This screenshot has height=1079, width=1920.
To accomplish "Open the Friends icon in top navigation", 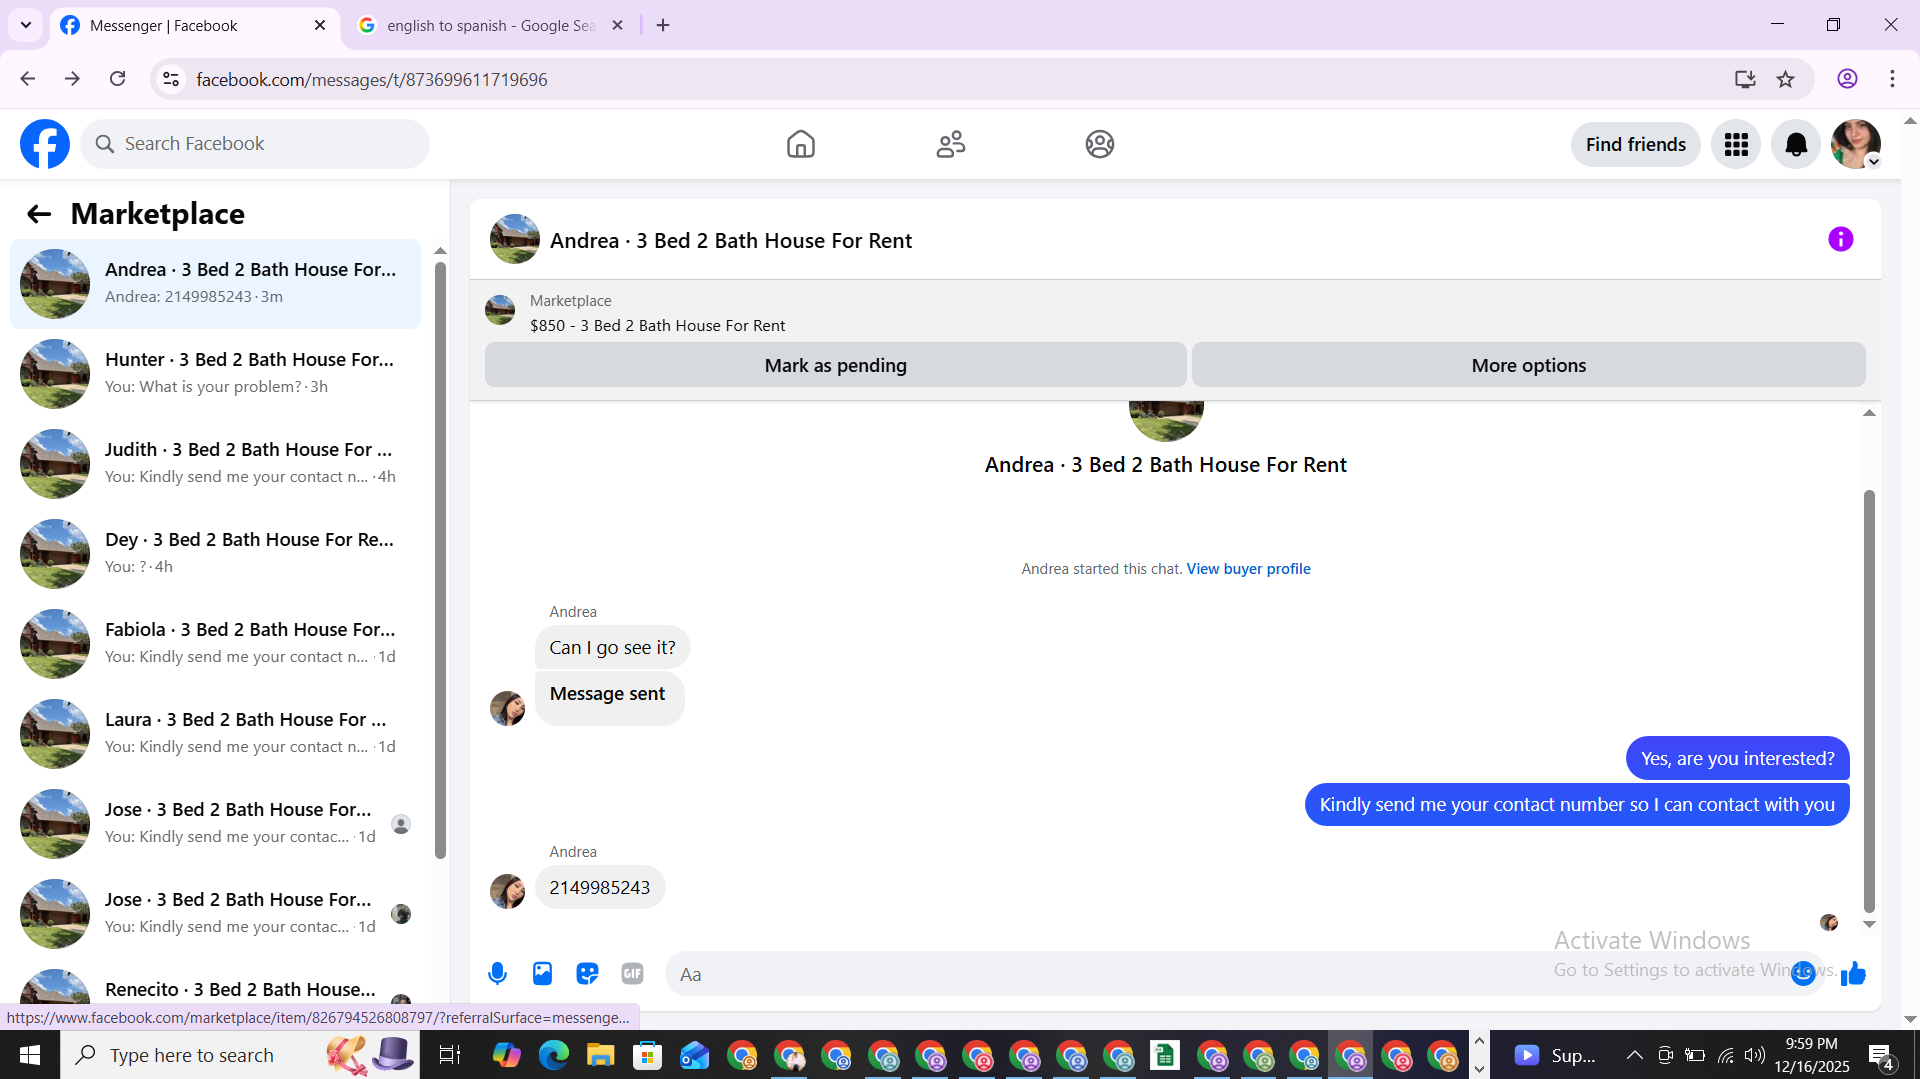I will (x=950, y=144).
